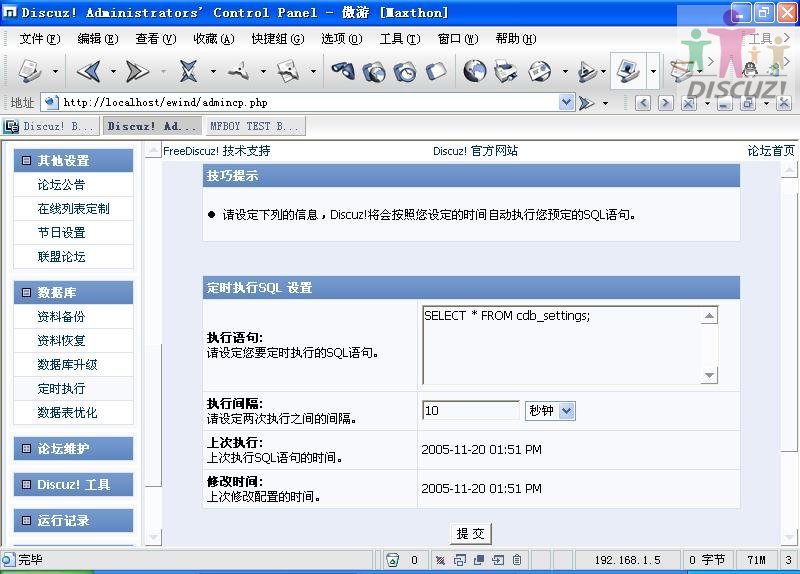Click the Home page toolbar icon
Image resolution: width=800 pixels, height=574 pixels.
[288, 71]
